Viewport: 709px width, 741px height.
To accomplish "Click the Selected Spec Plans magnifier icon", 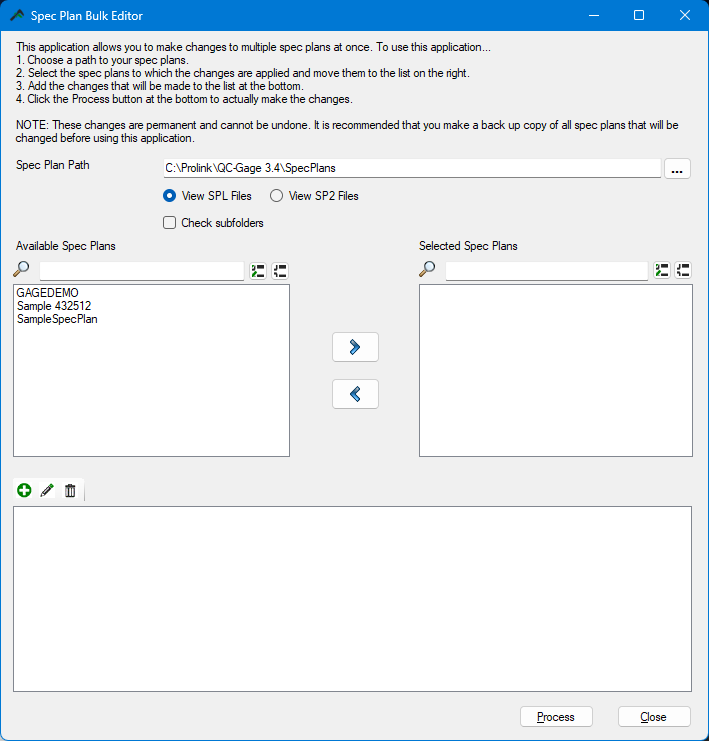I will [x=427, y=270].
